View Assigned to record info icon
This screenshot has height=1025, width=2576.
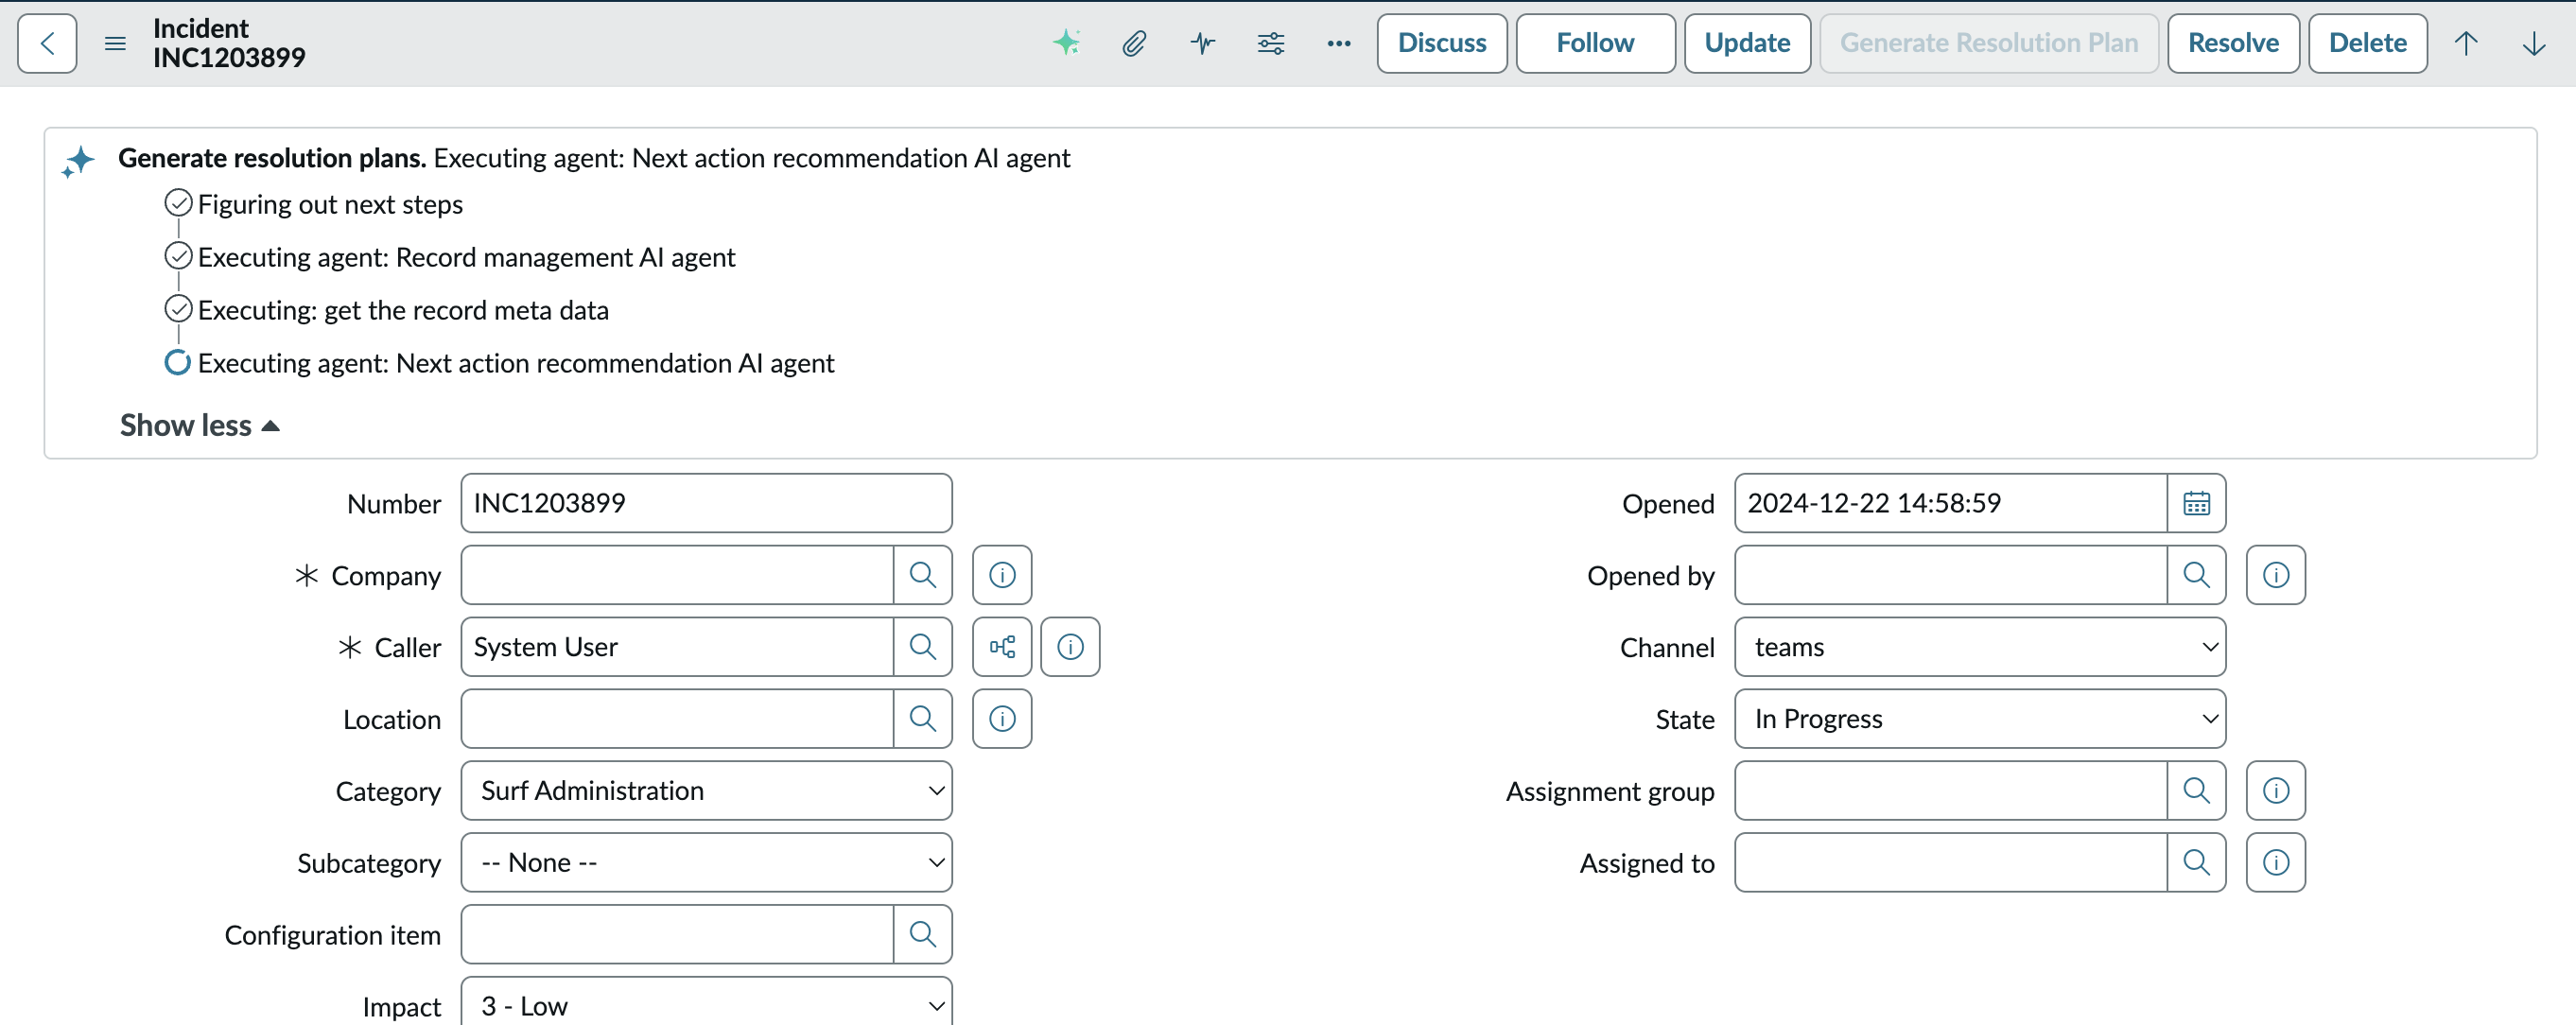[2276, 863]
